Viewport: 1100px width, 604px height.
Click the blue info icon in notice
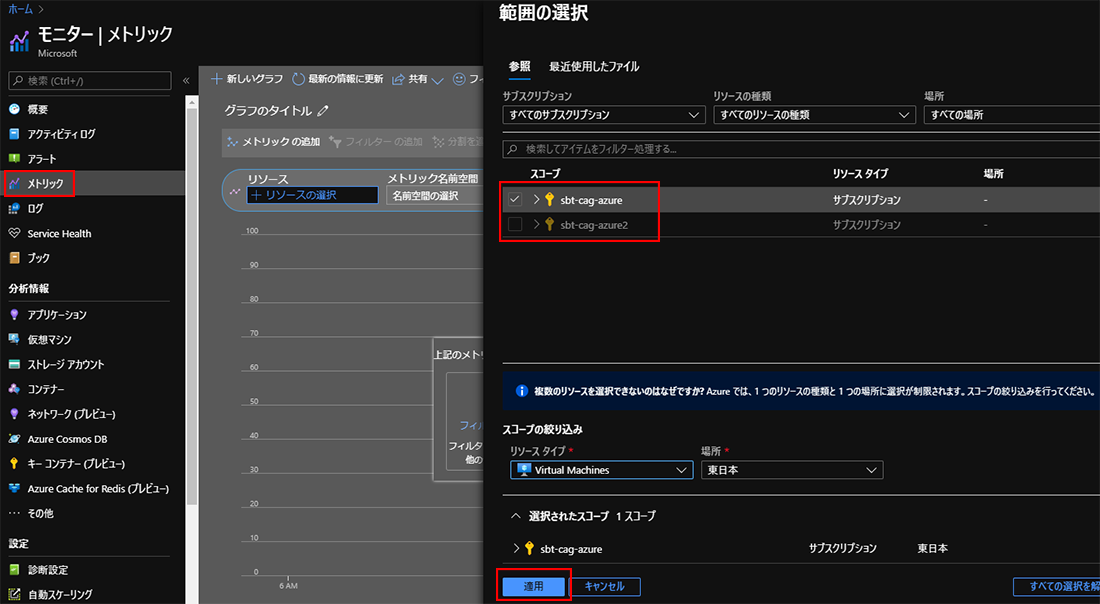[521, 391]
